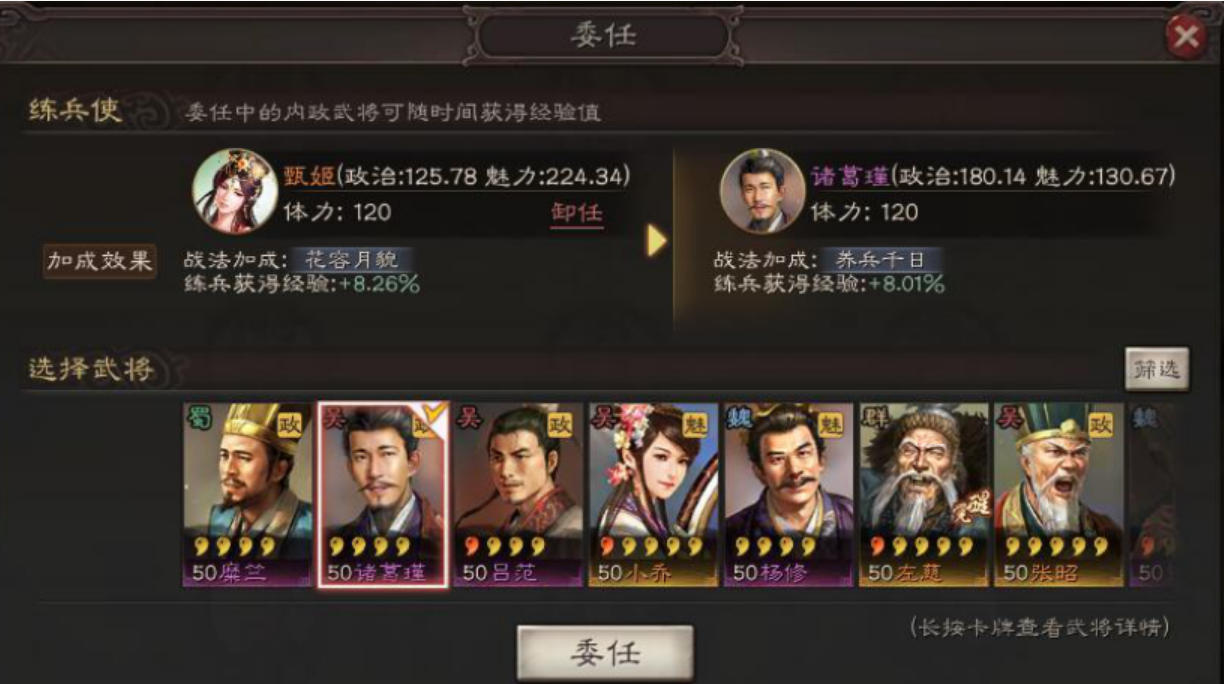Click the yellow arrow between generals

[656, 241]
